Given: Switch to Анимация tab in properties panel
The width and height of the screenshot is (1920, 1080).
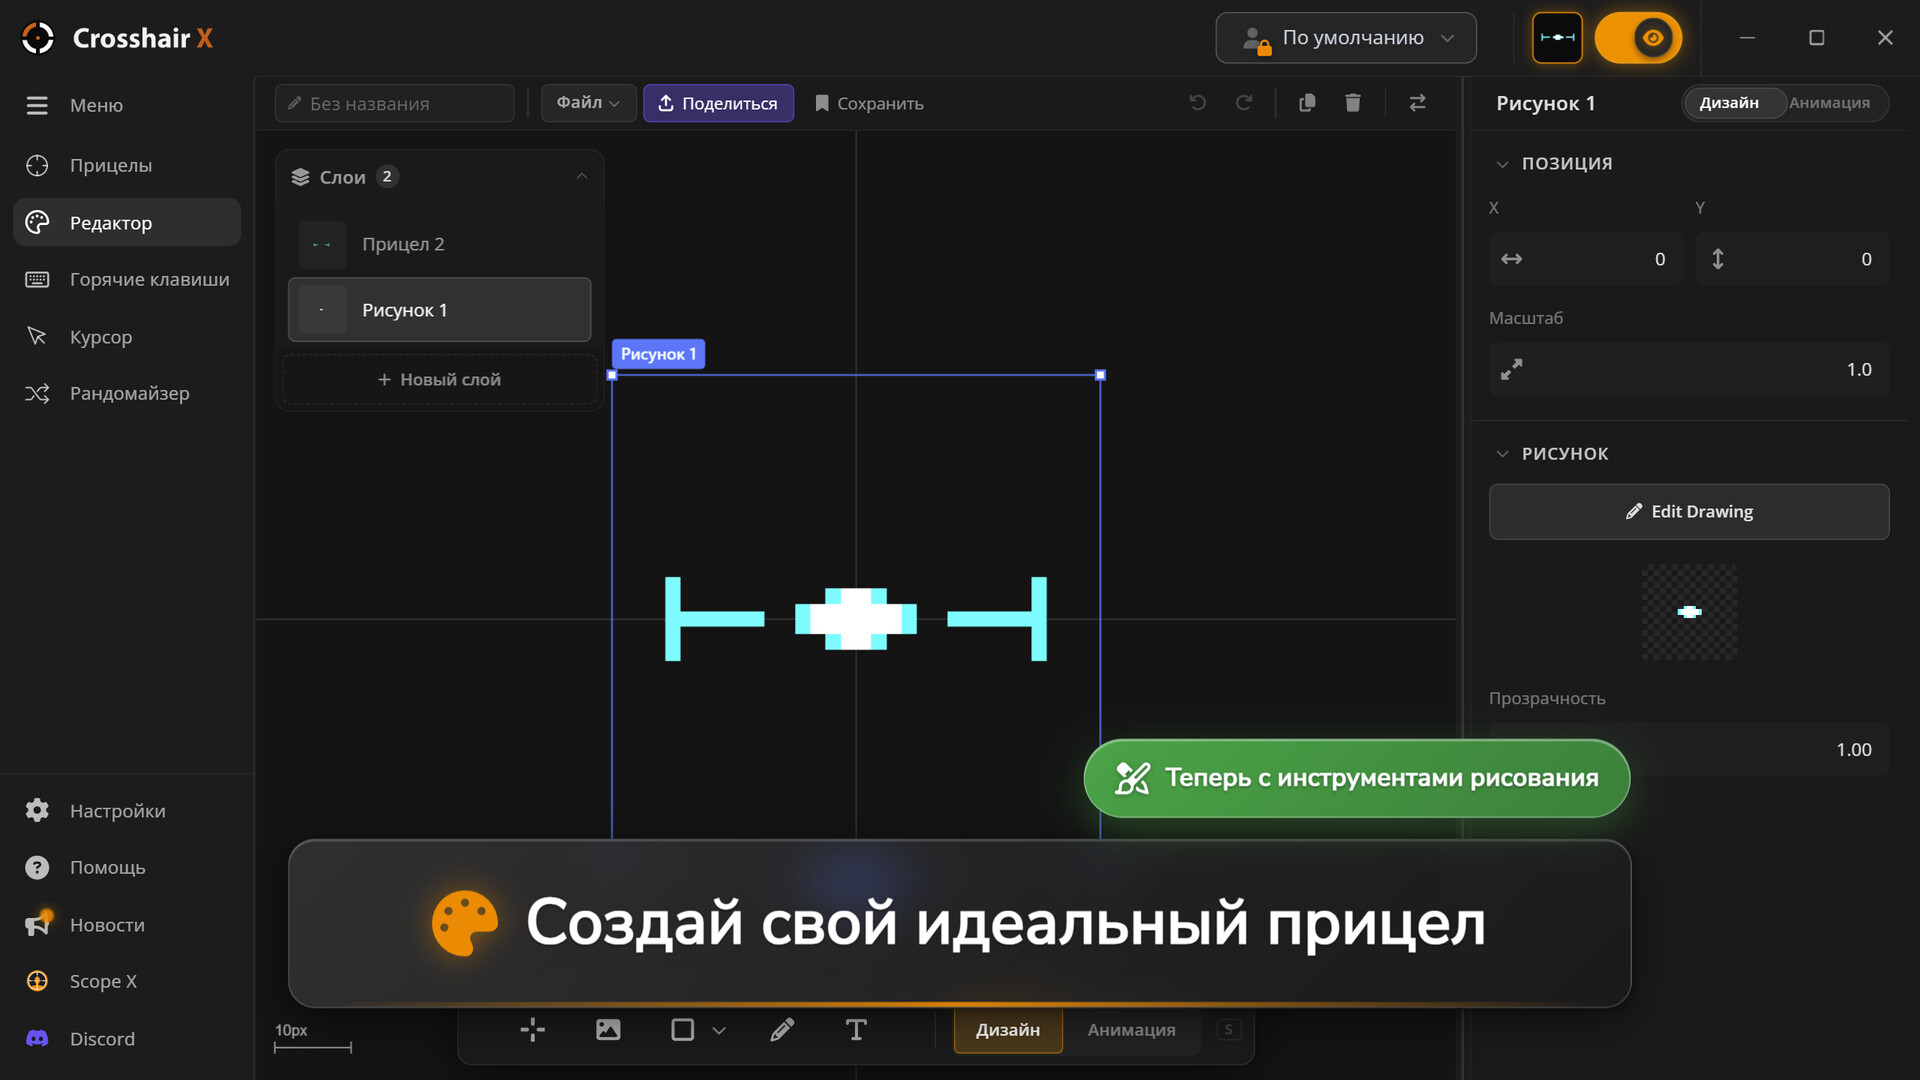Looking at the screenshot, I should coord(1829,103).
